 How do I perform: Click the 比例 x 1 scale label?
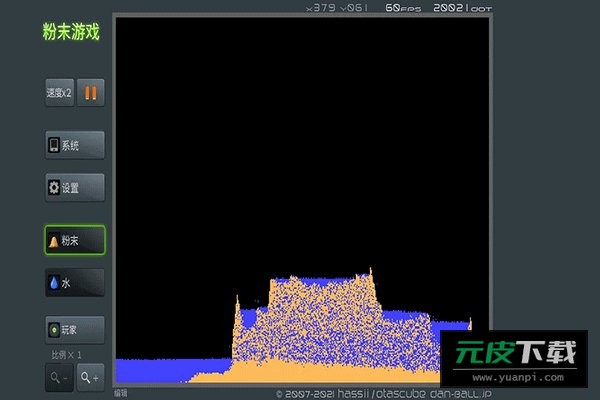click(67, 355)
